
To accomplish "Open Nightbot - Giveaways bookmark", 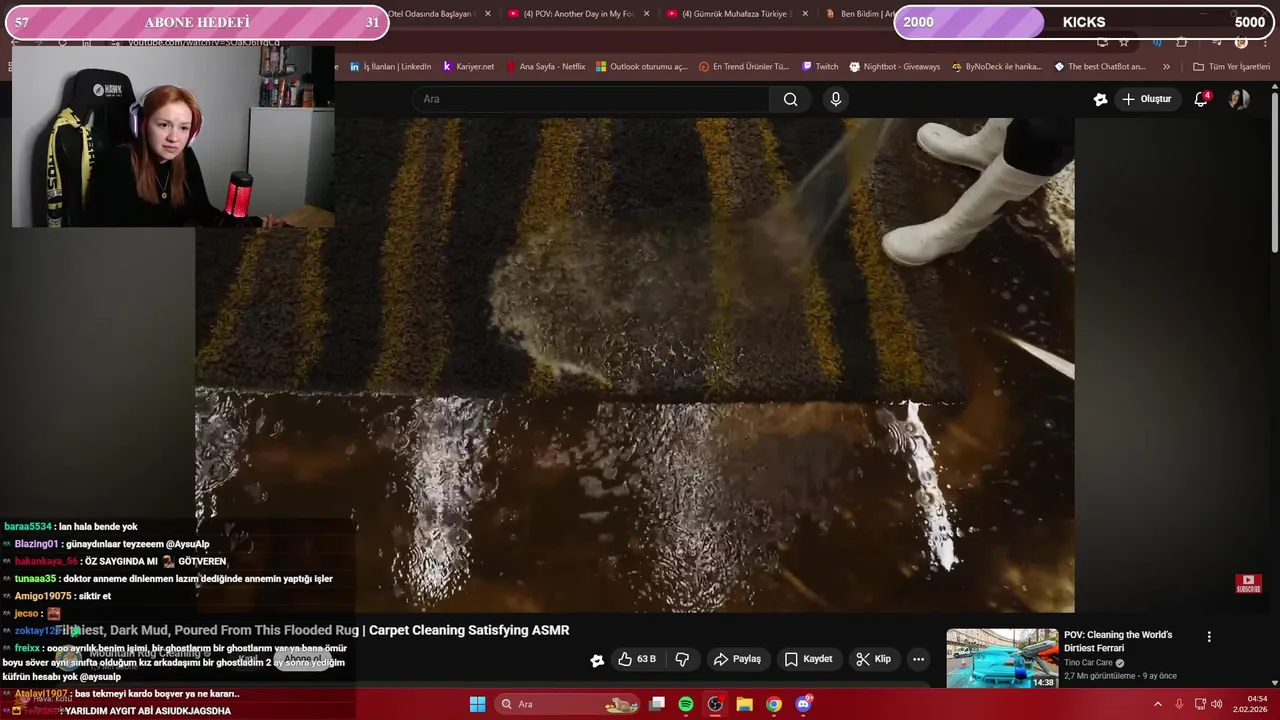I will 894,67.
